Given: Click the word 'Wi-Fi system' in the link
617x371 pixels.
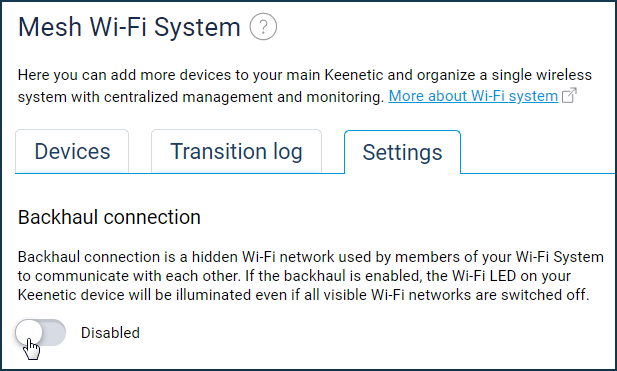Looking at the screenshot, I should click(x=514, y=96).
